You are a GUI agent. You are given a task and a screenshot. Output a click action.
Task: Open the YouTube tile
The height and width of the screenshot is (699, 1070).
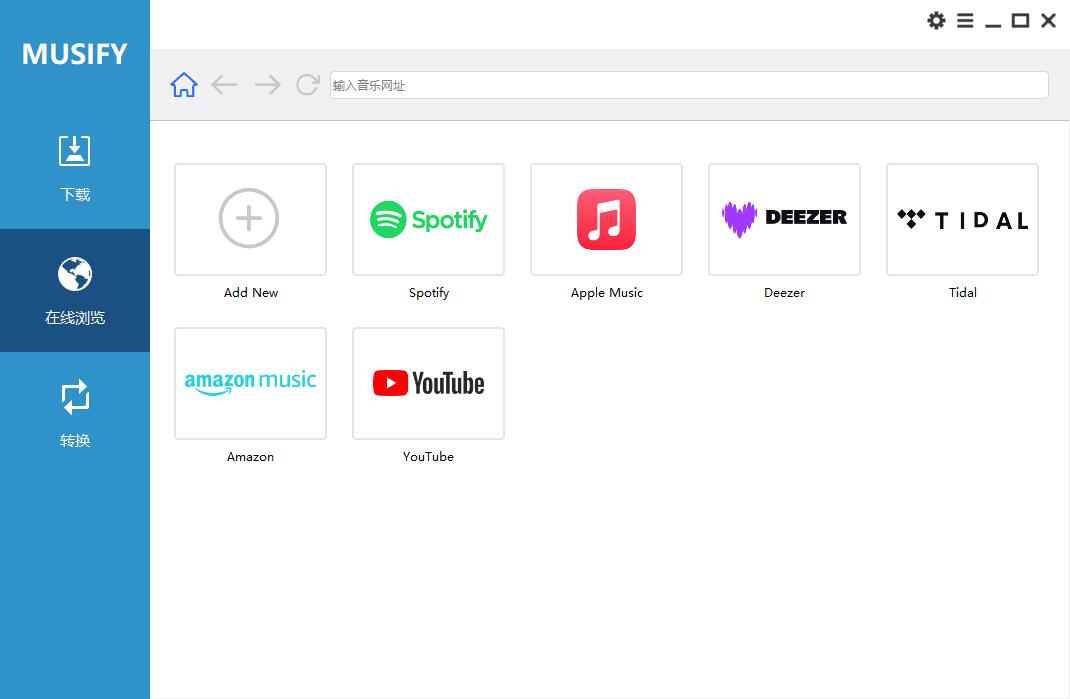coord(428,383)
